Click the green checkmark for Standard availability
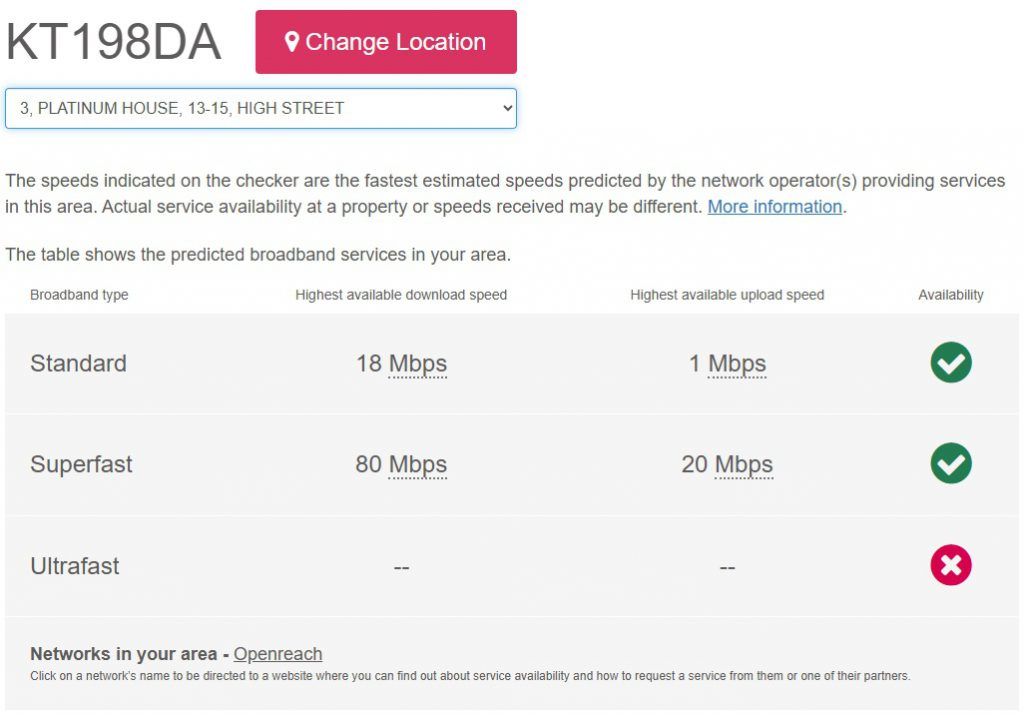The height and width of the screenshot is (715, 1024). (950, 362)
